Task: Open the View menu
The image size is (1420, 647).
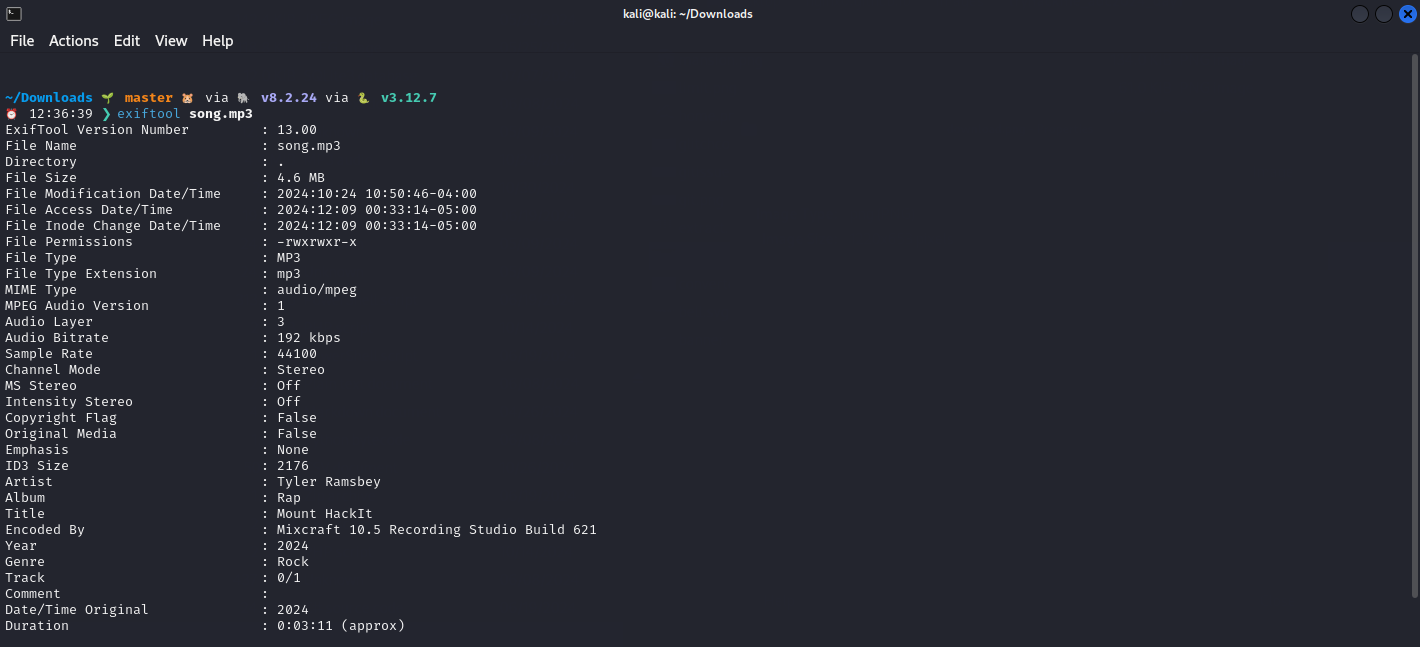Action: coord(171,41)
